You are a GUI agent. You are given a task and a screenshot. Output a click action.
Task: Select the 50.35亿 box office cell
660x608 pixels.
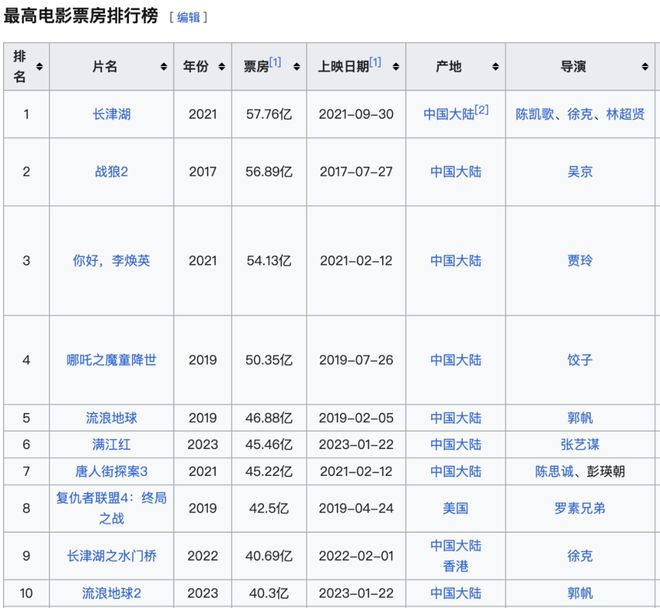coord(269,360)
